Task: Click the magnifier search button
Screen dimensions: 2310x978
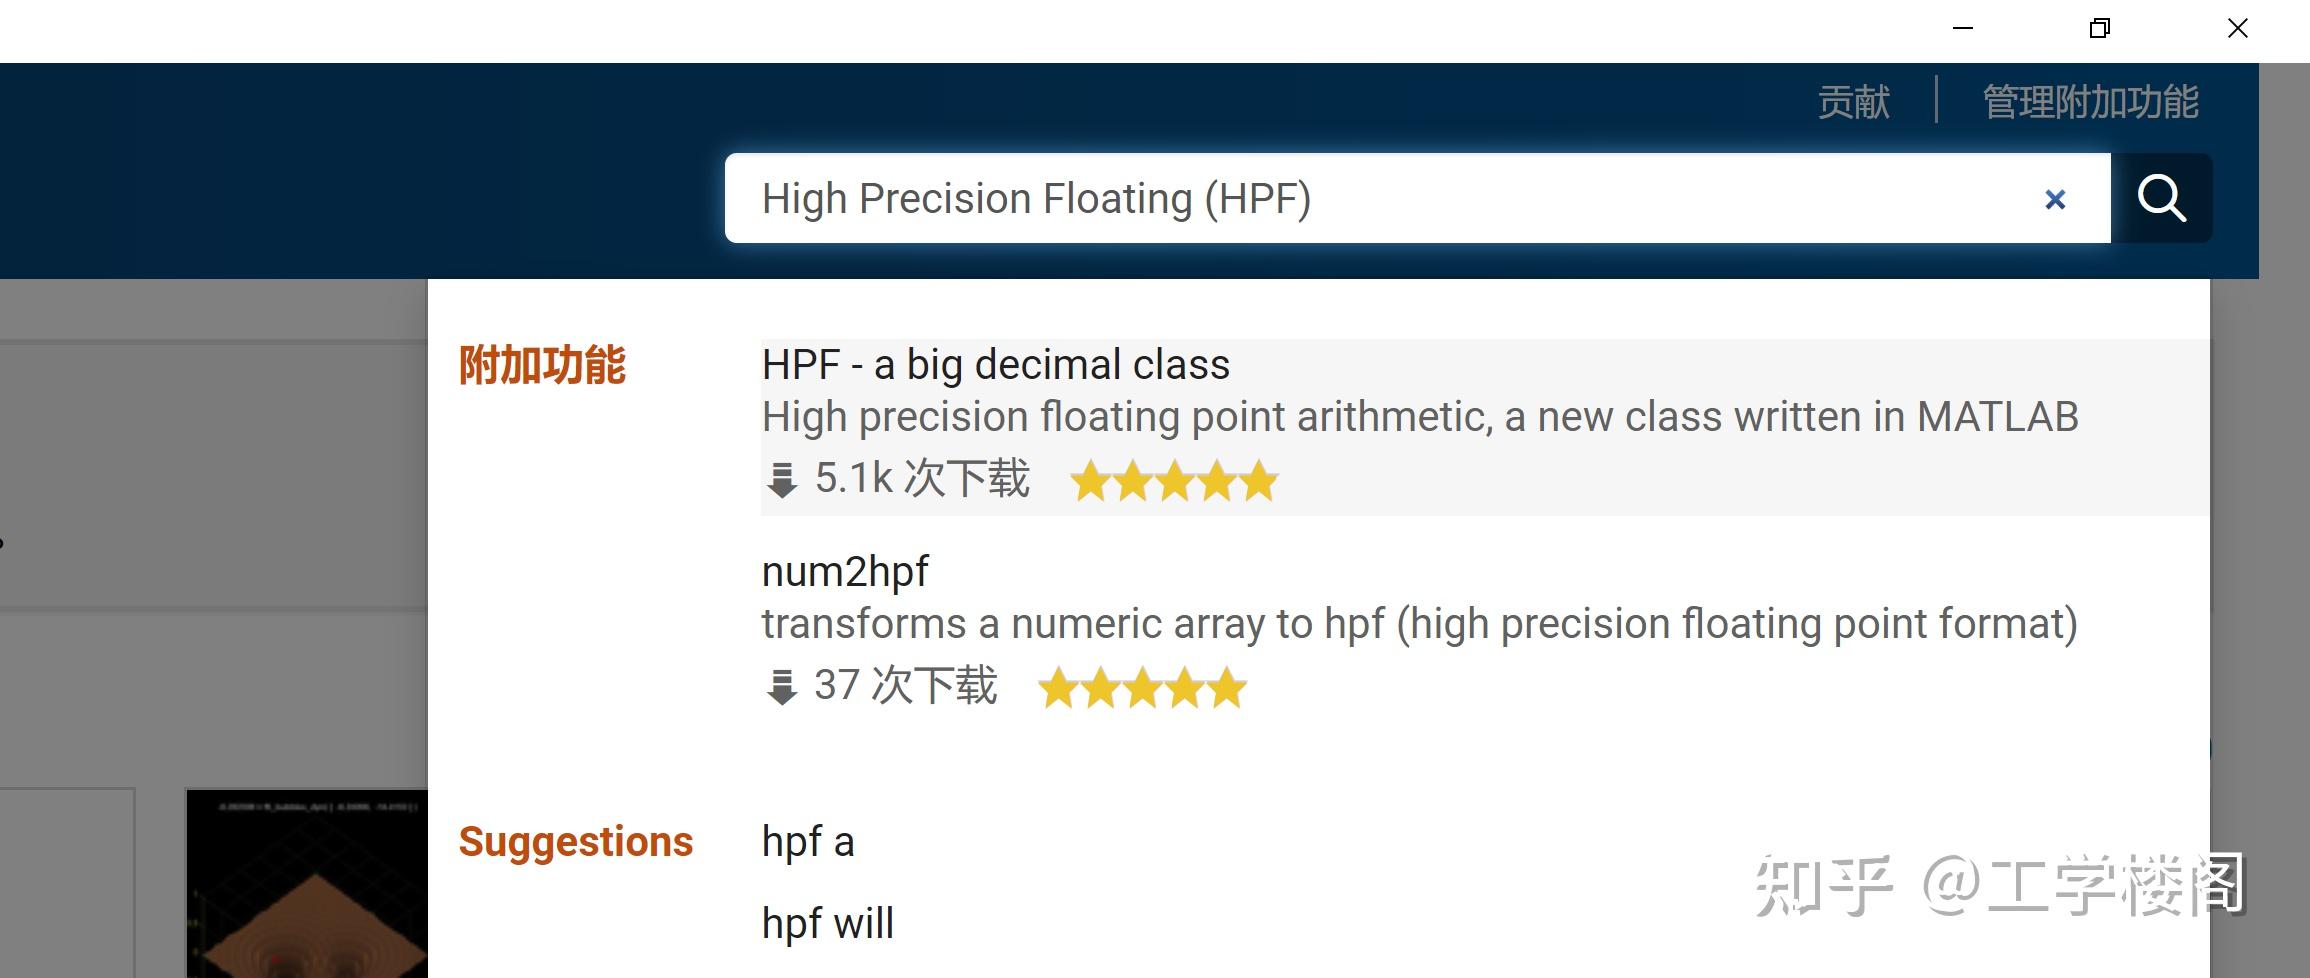Action: pyautogui.click(x=2160, y=198)
